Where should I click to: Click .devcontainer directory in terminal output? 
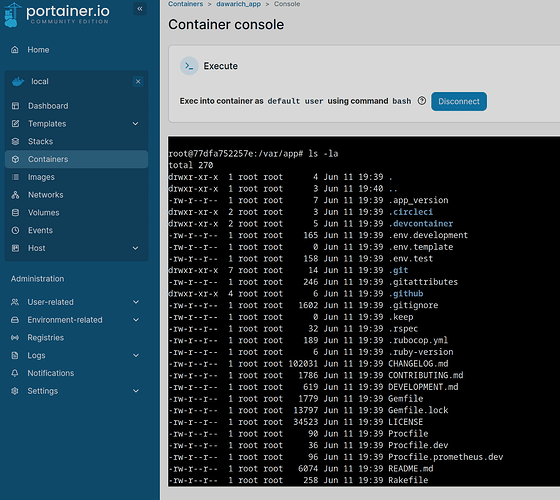pyautogui.click(x=421, y=224)
